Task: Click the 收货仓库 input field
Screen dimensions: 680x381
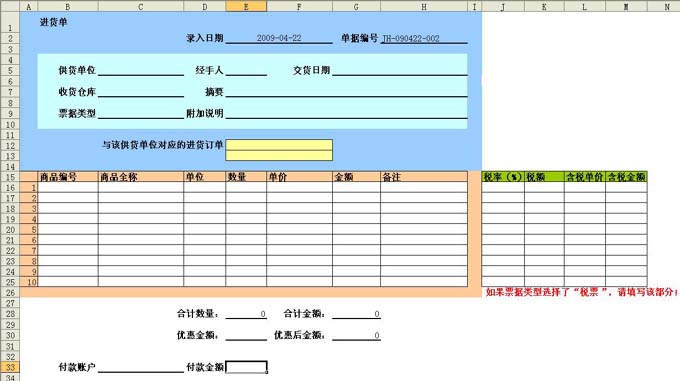Action: (x=141, y=92)
